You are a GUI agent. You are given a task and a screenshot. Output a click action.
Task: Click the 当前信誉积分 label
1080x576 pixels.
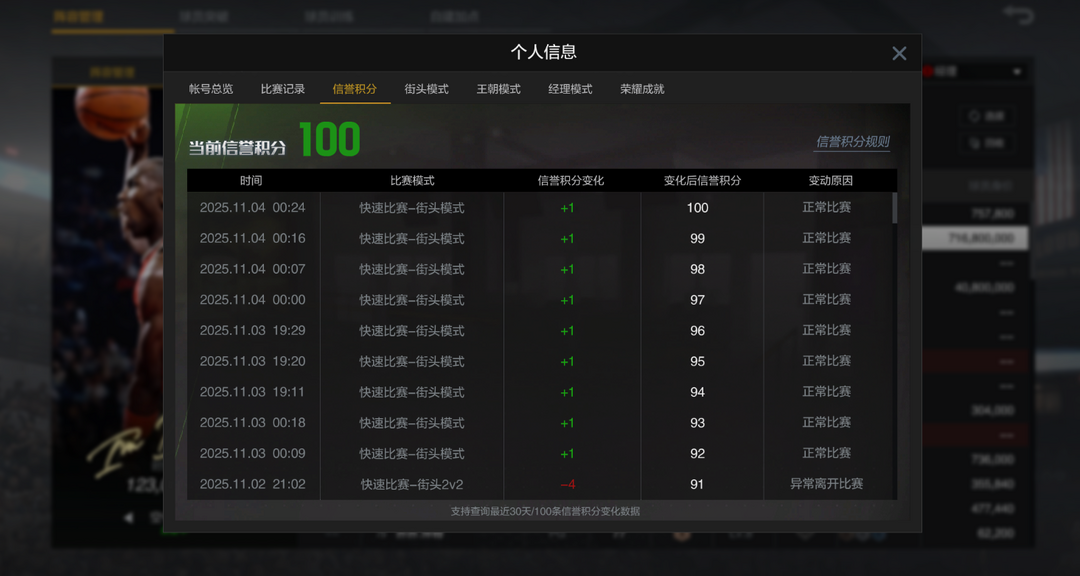tap(238, 147)
